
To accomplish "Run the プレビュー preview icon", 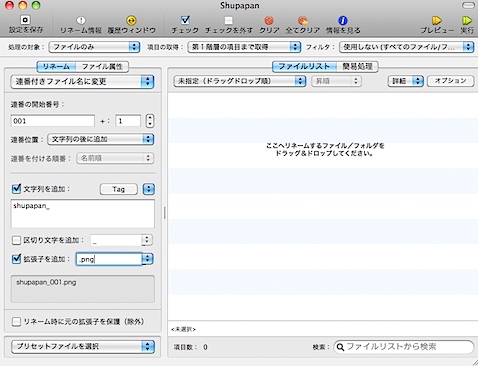I will pyautogui.click(x=437, y=21).
